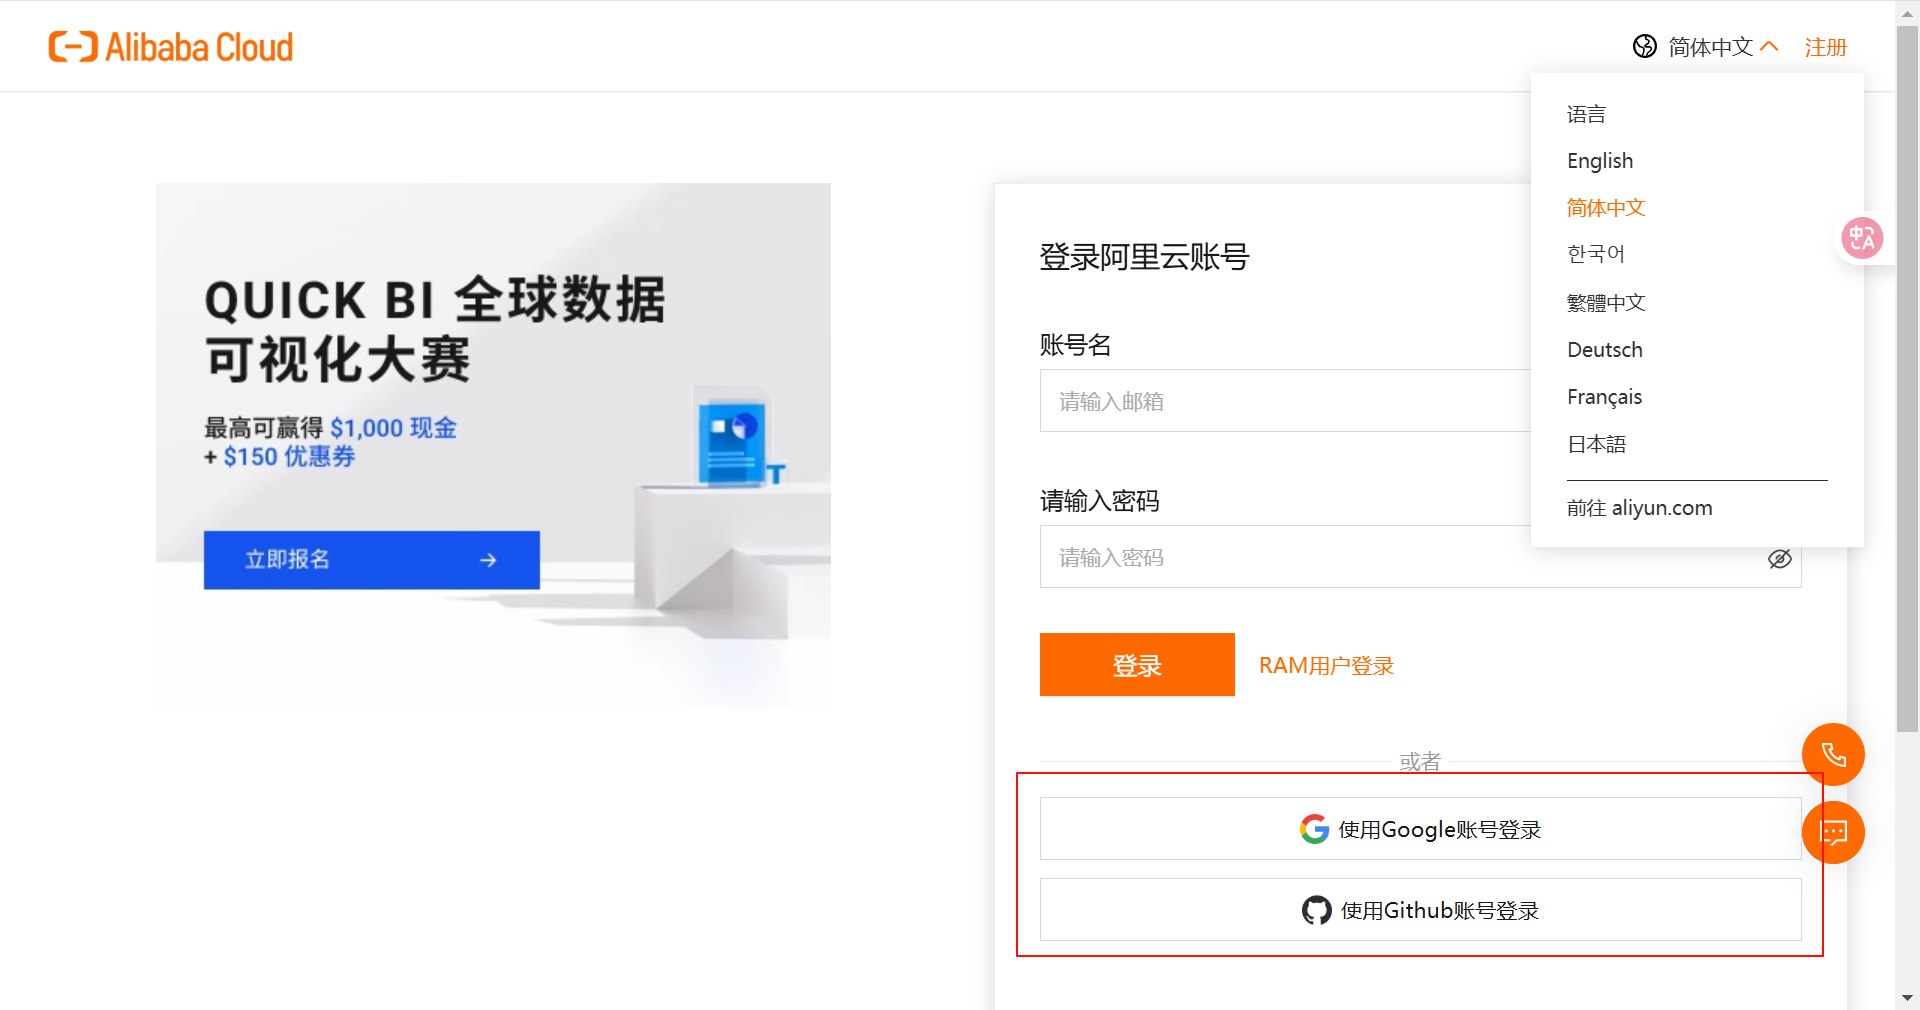Open the RAM用户登录 link

pyautogui.click(x=1325, y=666)
